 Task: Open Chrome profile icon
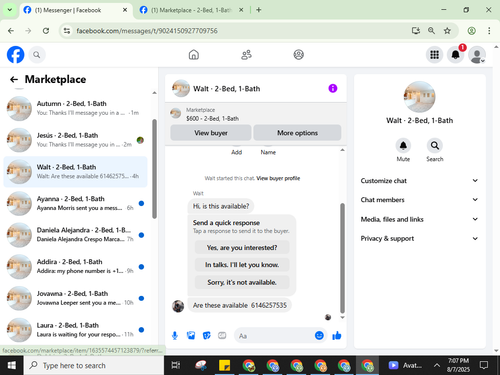point(471,31)
